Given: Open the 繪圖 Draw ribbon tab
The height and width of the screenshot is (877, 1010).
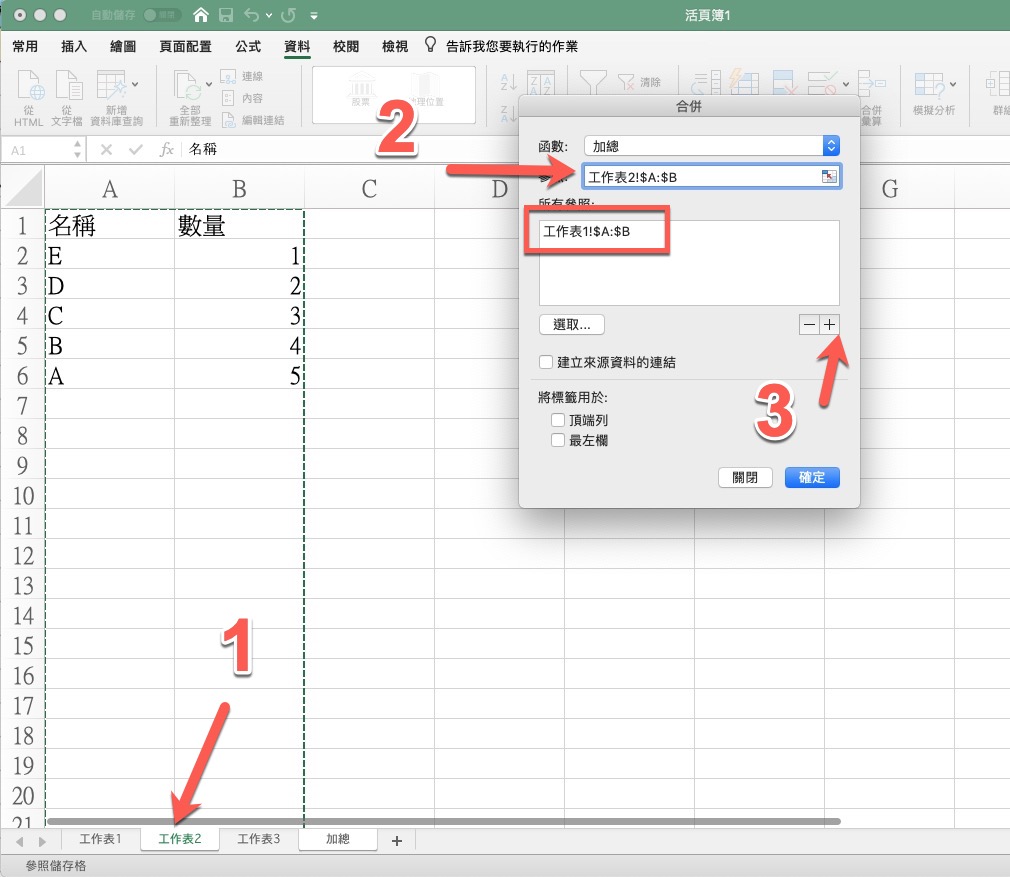Looking at the screenshot, I should 122,46.
